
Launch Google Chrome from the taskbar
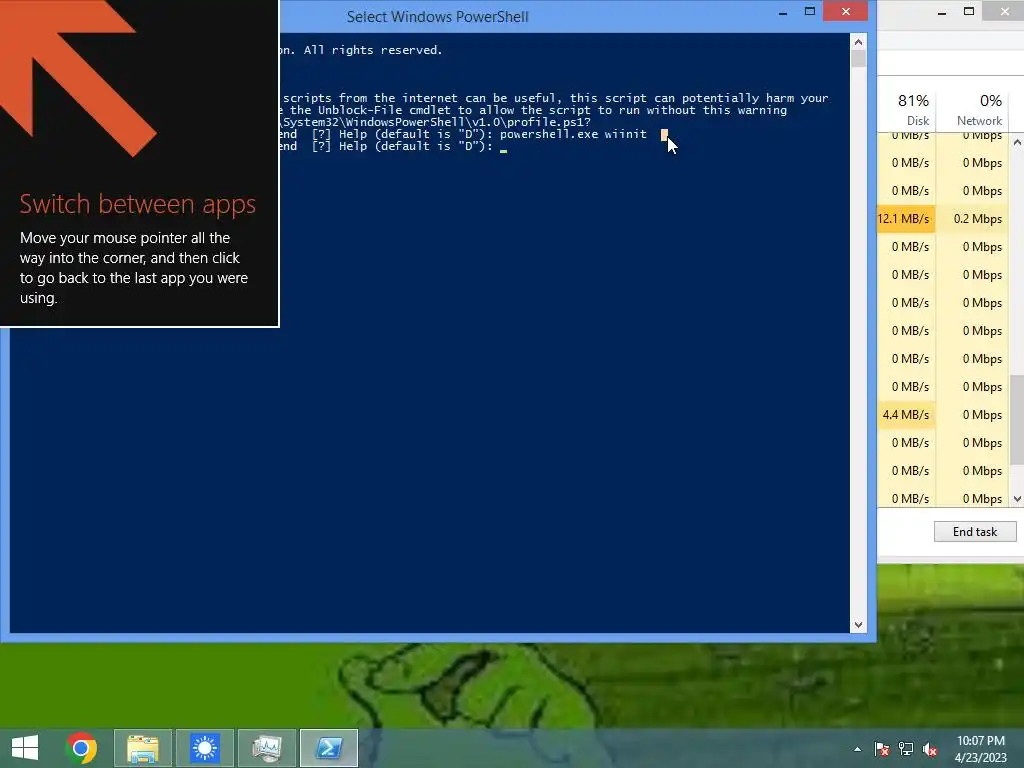pos(81,748)
